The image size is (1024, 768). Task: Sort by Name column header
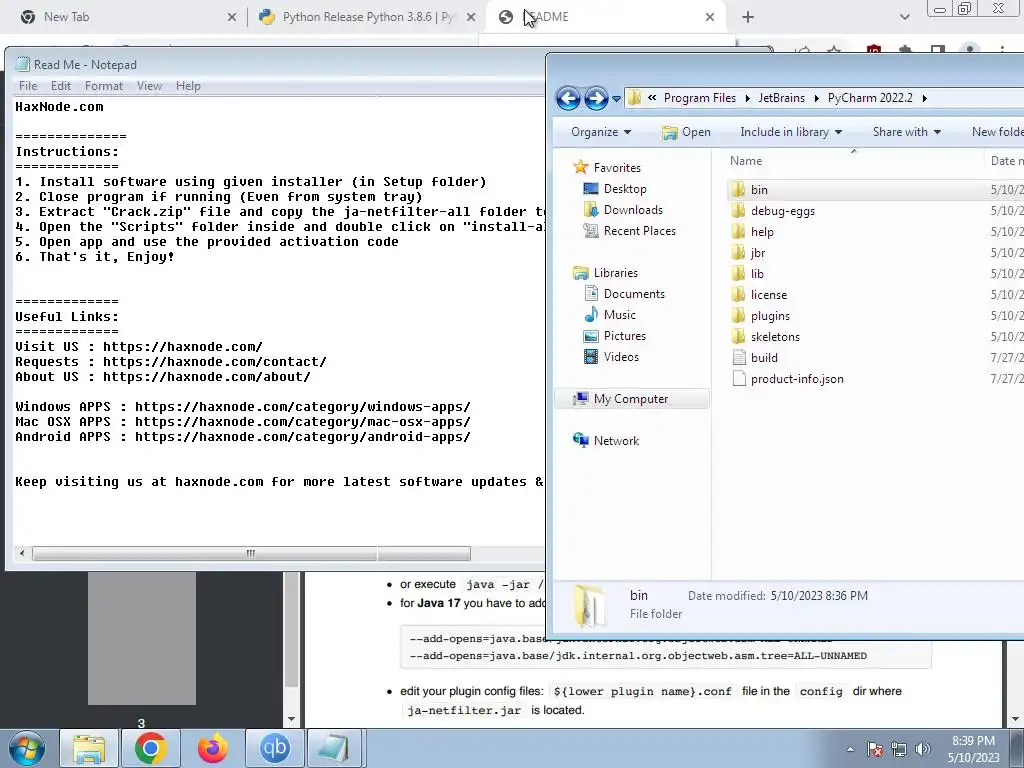point(746,161)
